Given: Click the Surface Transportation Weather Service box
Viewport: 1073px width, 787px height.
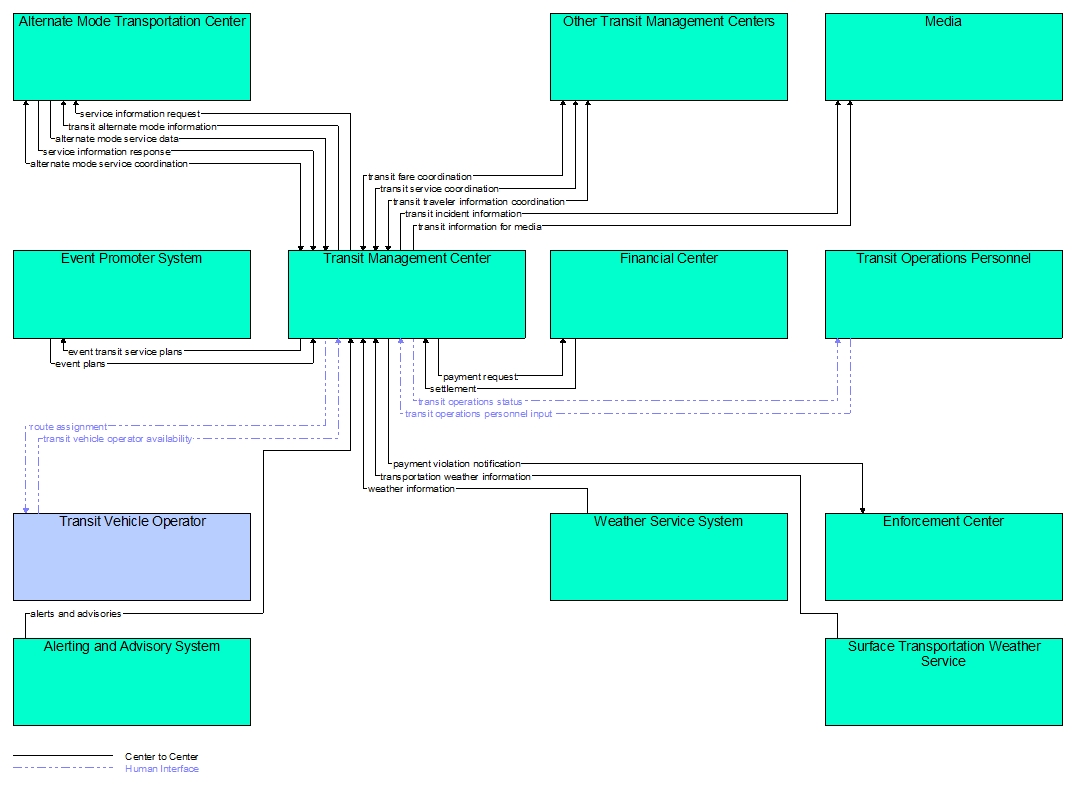Looking at the screenshot, I should 944,682.
